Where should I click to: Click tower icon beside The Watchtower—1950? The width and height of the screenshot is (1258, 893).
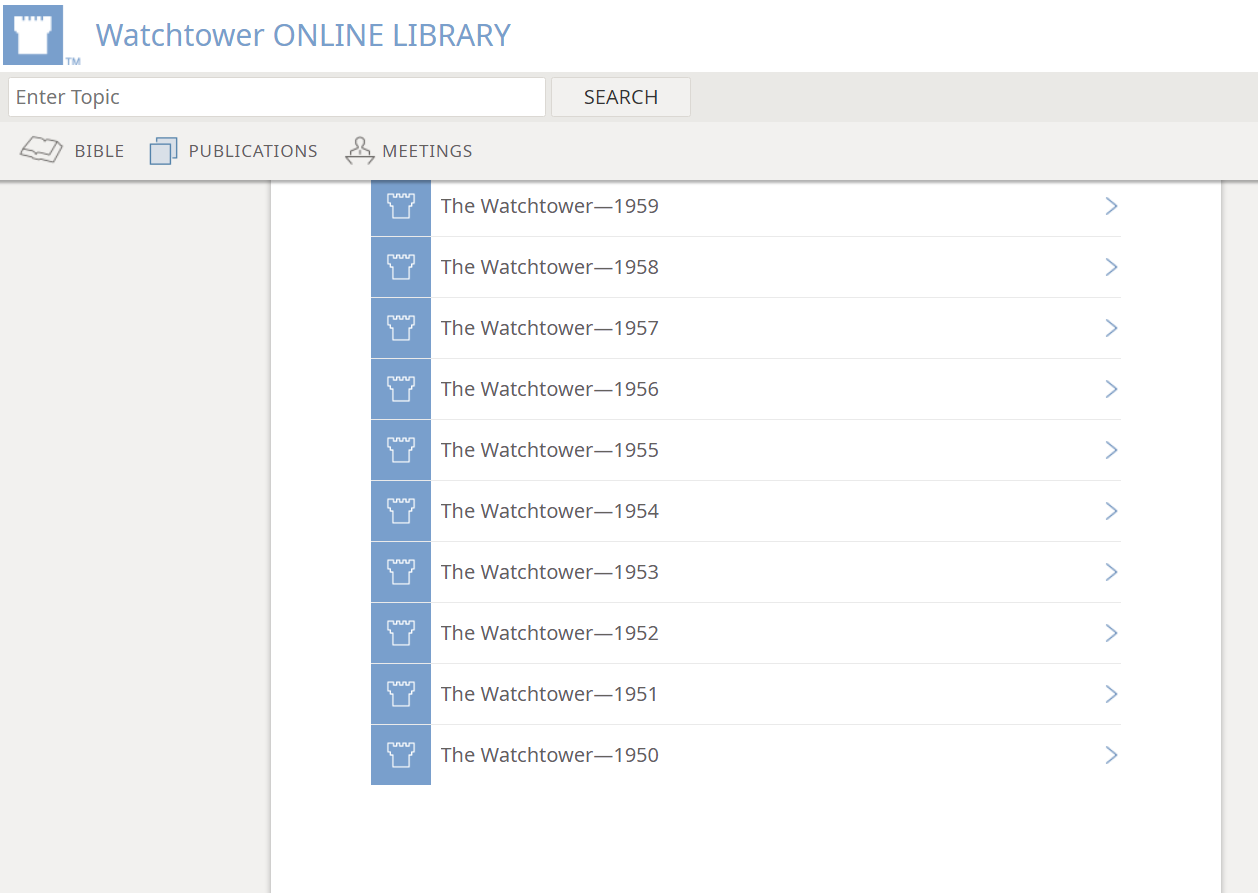(x=401, y=755)
